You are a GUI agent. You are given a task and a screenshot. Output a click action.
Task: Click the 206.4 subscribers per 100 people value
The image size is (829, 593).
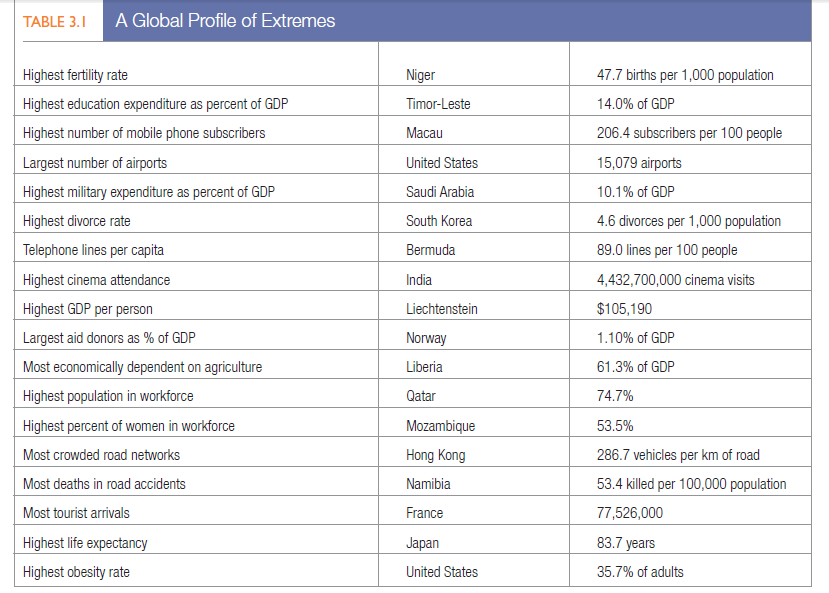coord(689,133)
